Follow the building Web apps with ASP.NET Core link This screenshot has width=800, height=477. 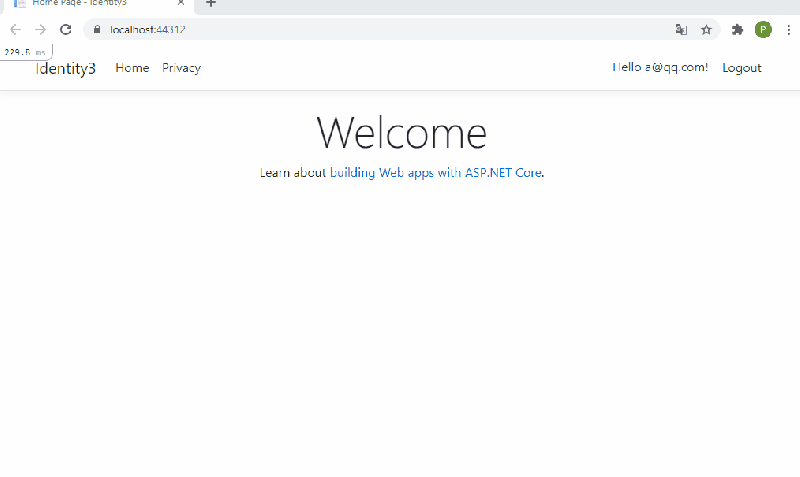point(436,173)
